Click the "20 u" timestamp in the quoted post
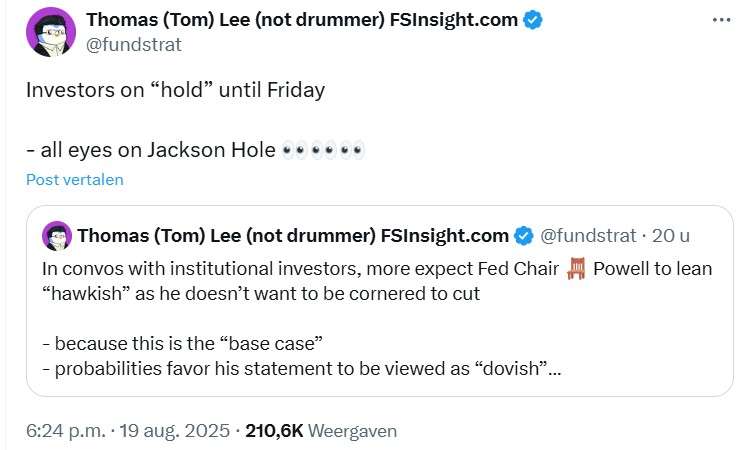This screenshot has width=752, height=450. 671,236
